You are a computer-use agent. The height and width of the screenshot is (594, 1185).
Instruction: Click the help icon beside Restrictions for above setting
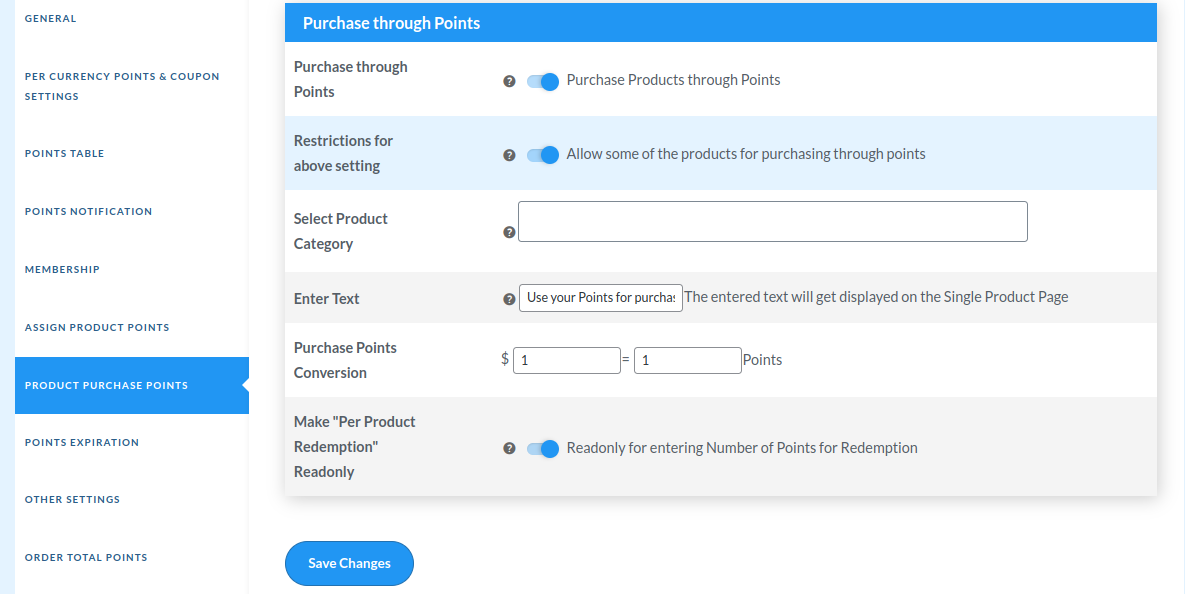point(509,155)
